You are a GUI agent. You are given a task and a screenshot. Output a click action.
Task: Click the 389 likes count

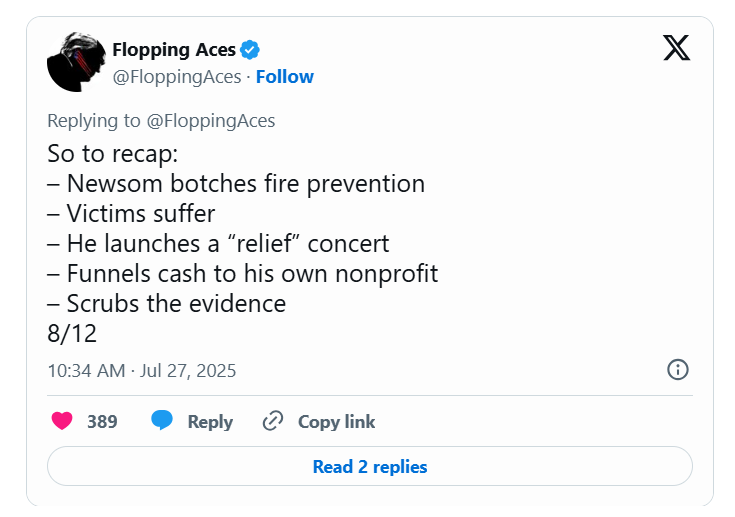point(102,422)
